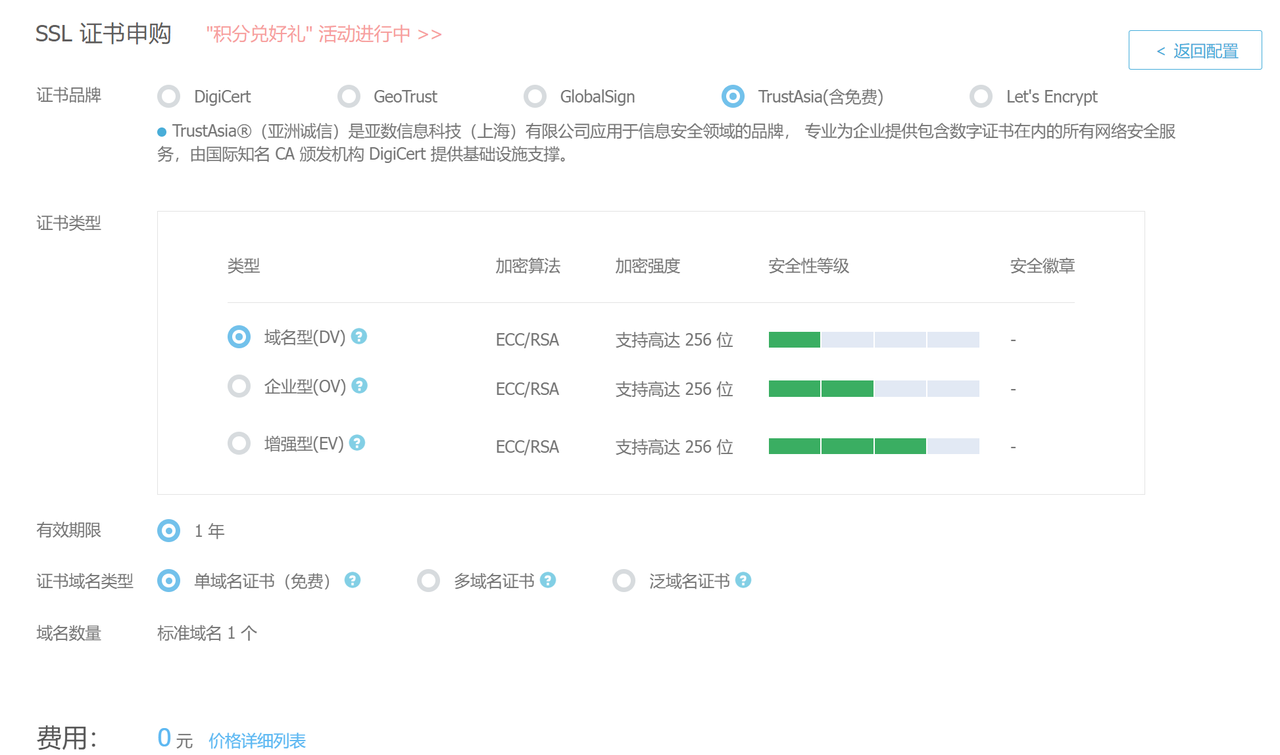Click the 加密算法 column header
Viewport: 1280px width, 755px height.
pos(528,266)
